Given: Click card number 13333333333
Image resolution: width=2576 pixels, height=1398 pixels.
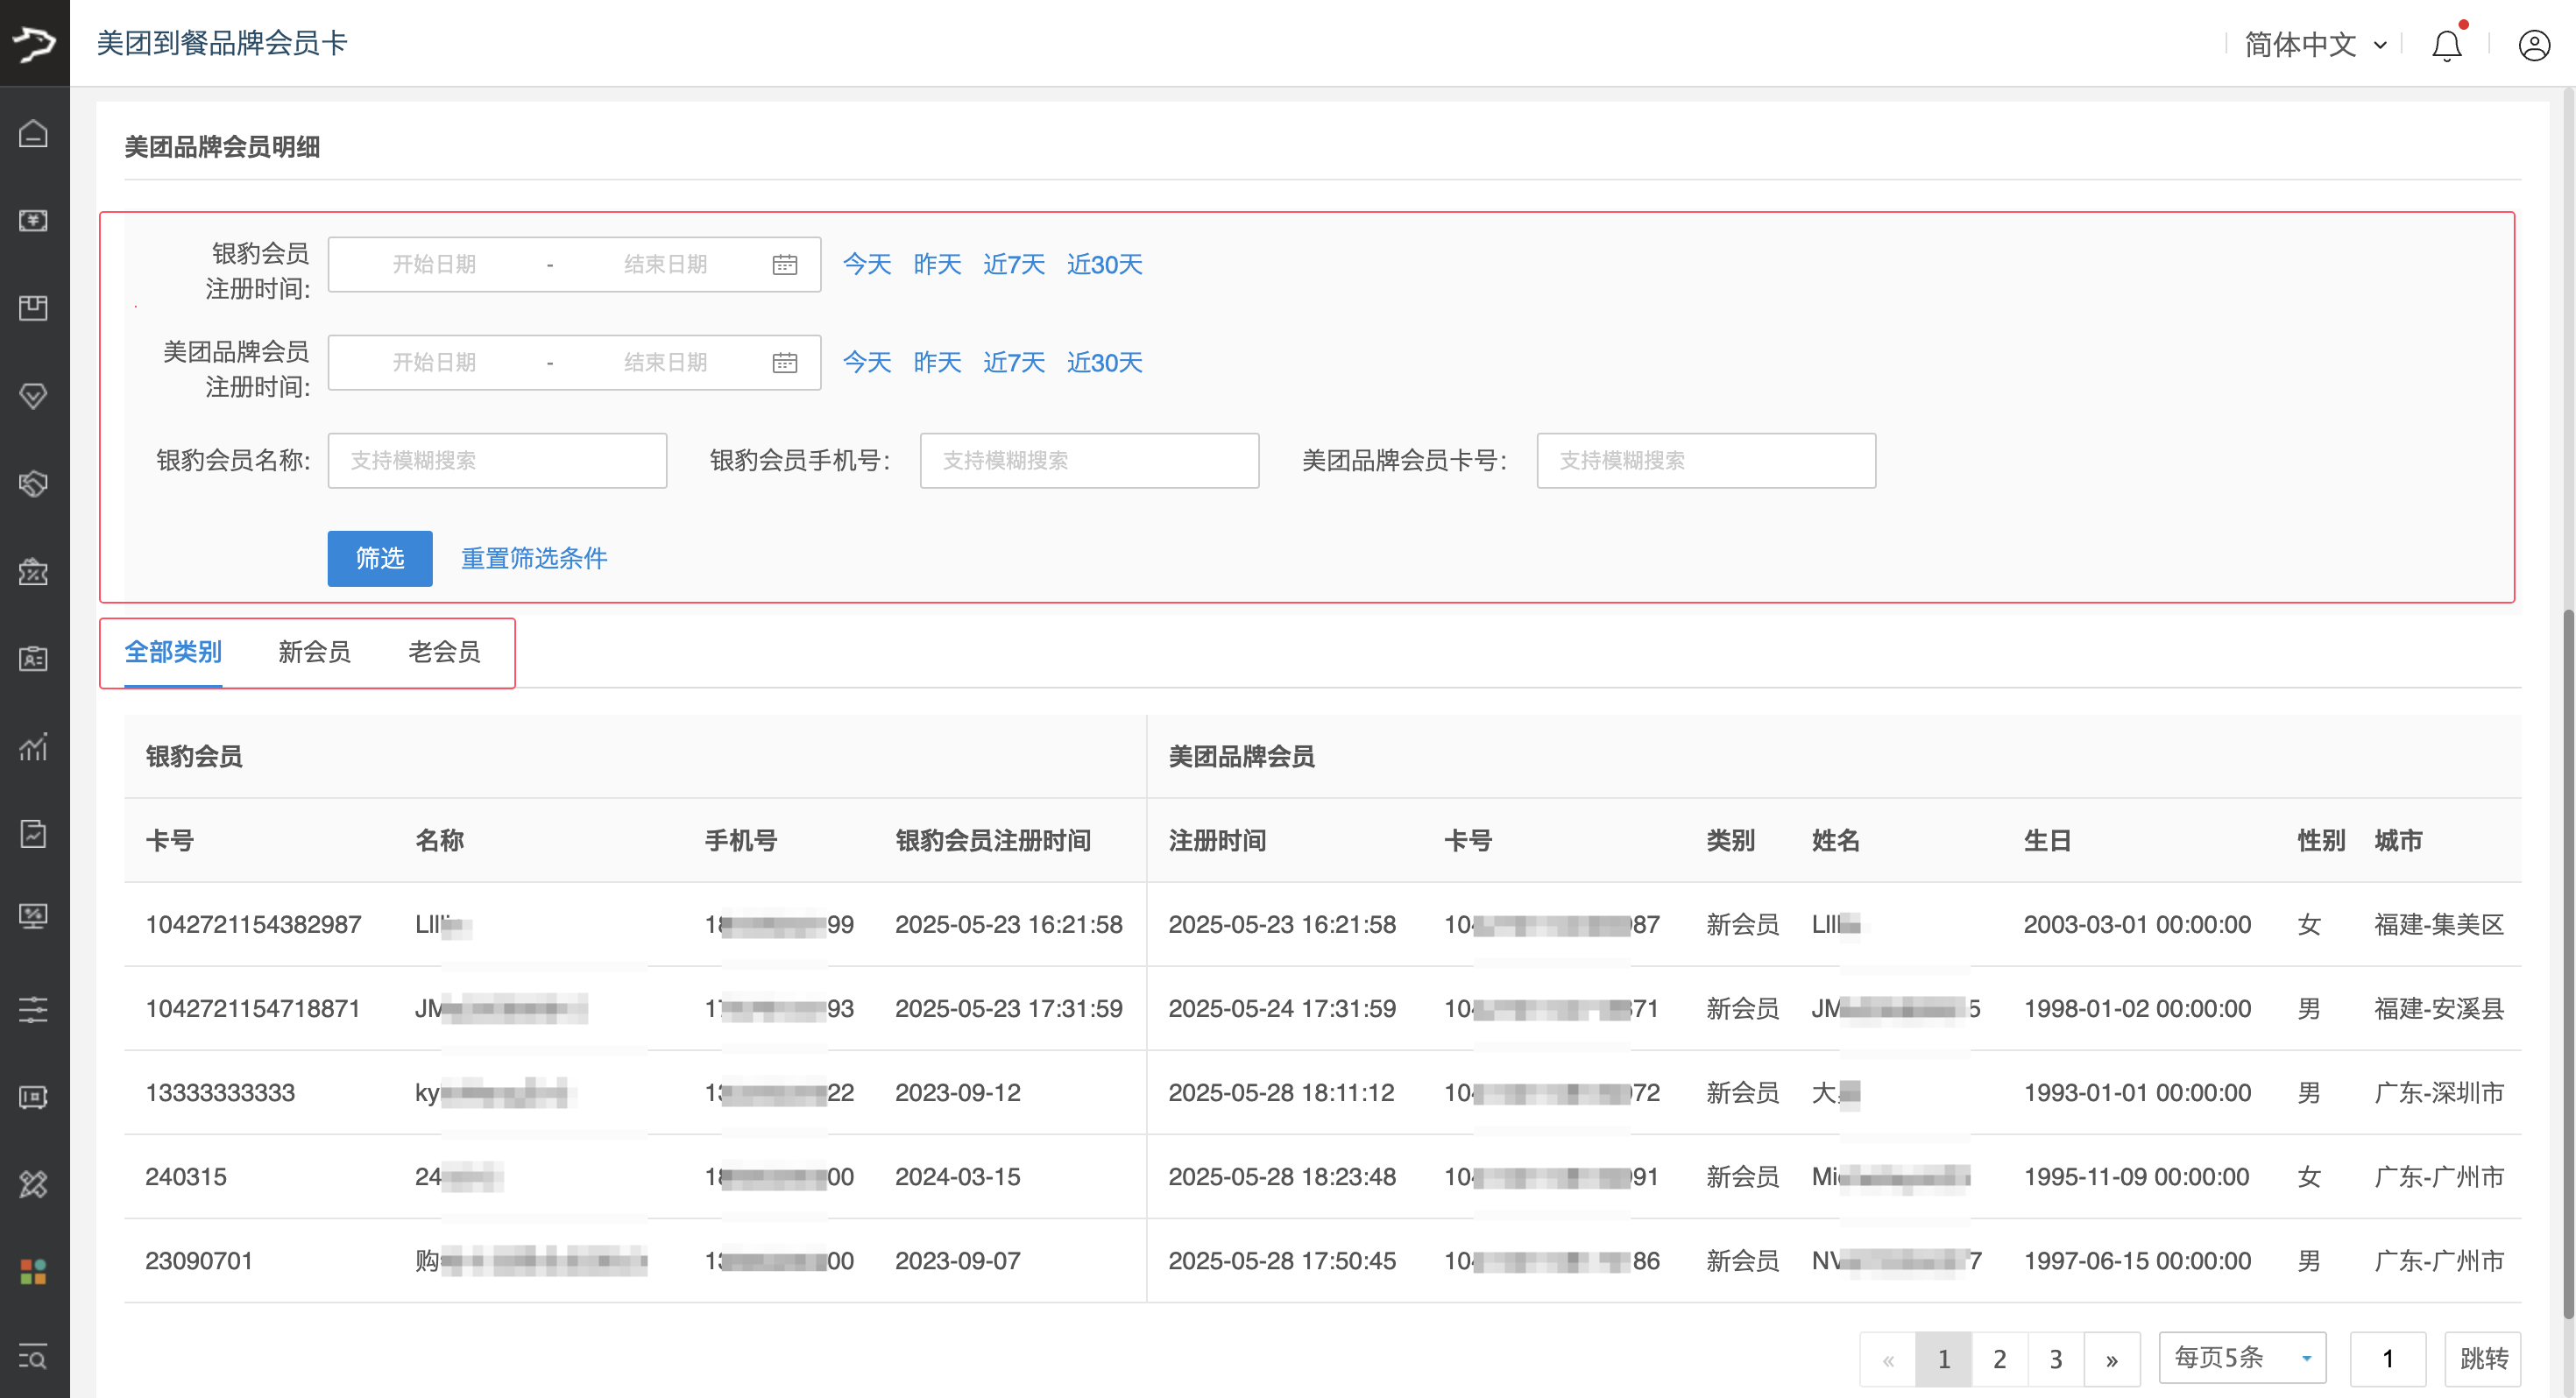Looking at the screenshot, I should pyautogui.click(x=220, y=1092).
